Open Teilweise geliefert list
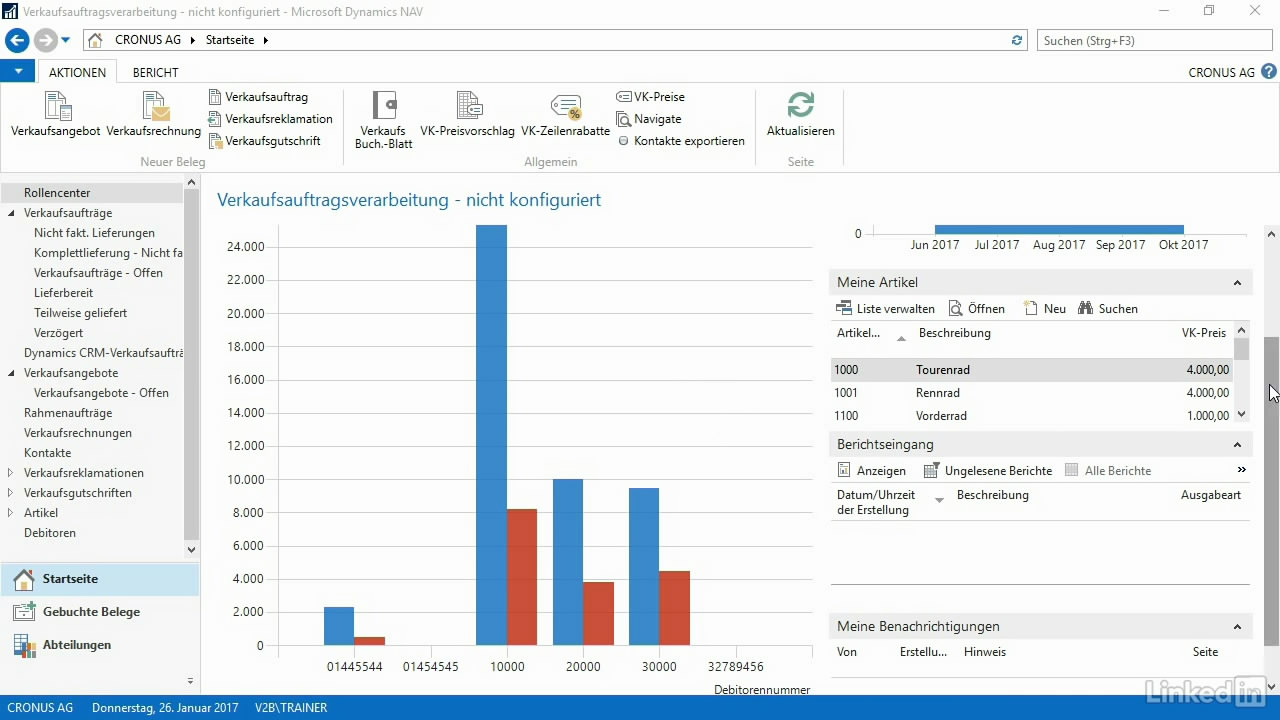 (80, 313)
